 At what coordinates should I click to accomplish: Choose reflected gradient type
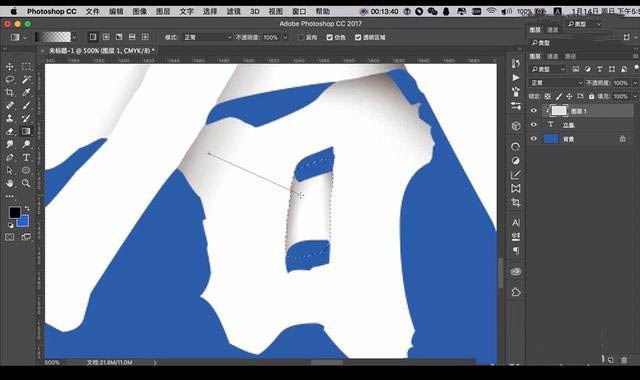click(x=132, y=37)
